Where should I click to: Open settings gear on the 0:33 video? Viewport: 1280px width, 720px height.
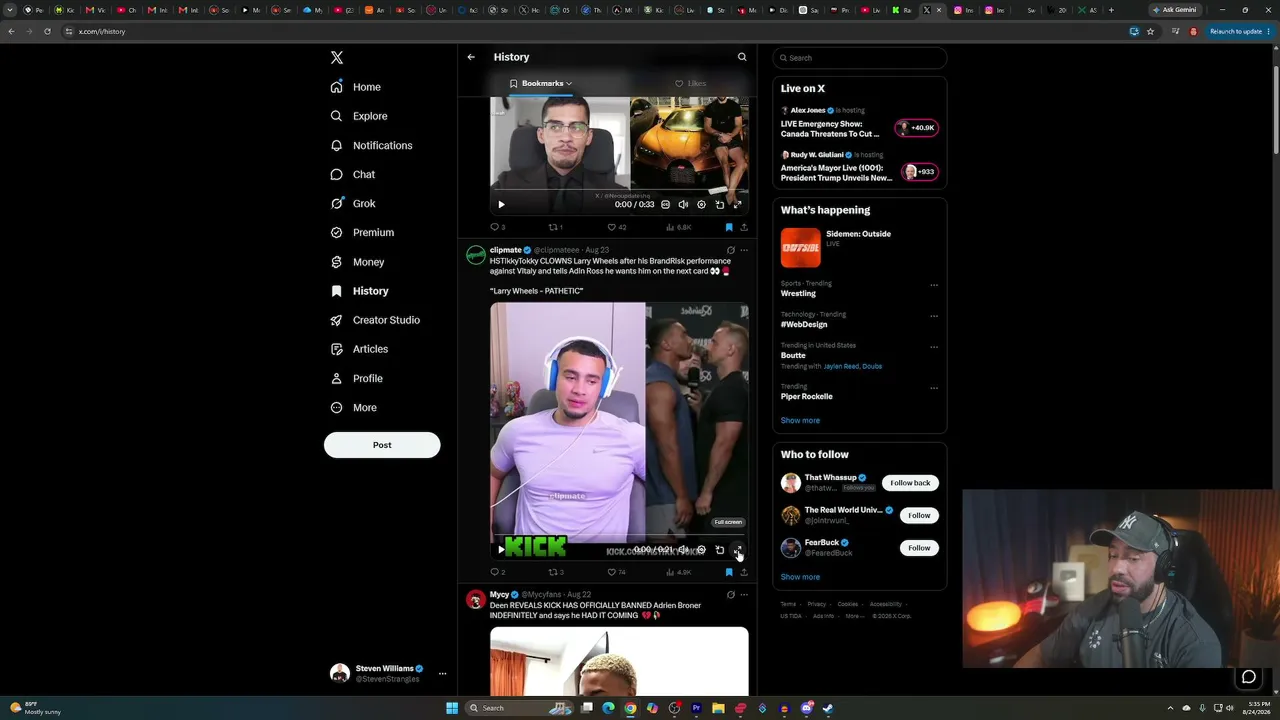tap(701, 205)
